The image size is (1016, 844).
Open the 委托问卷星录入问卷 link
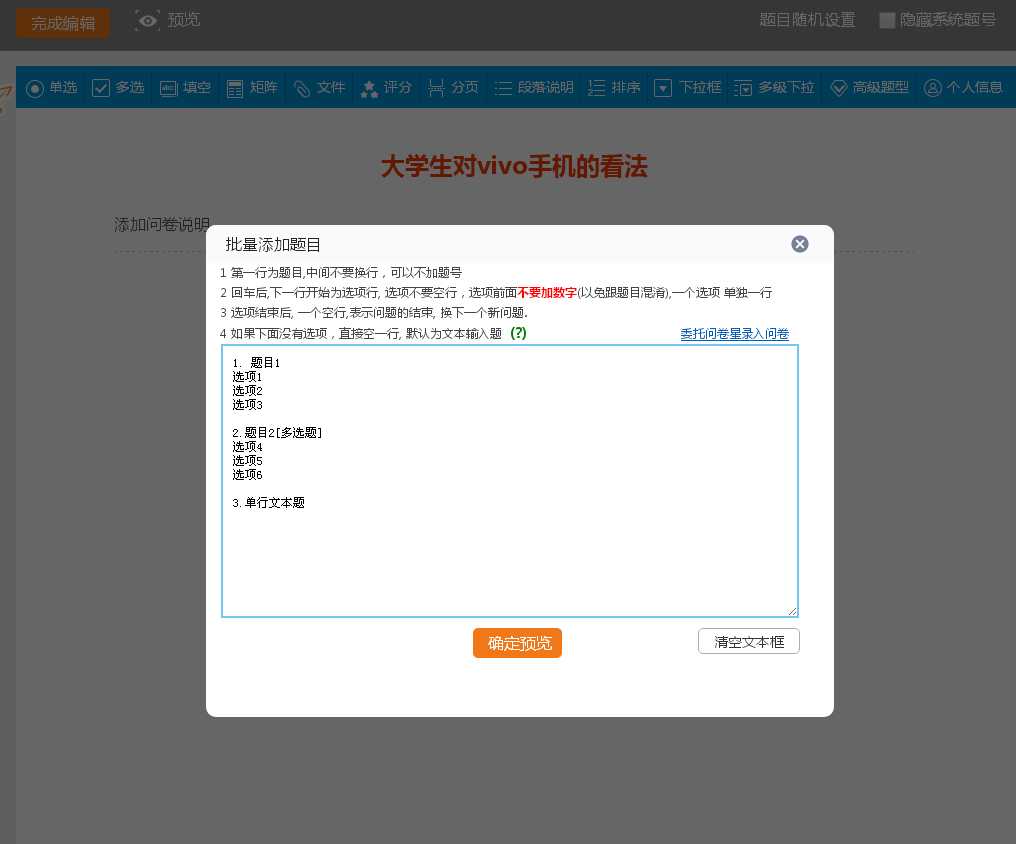[734, 334]
